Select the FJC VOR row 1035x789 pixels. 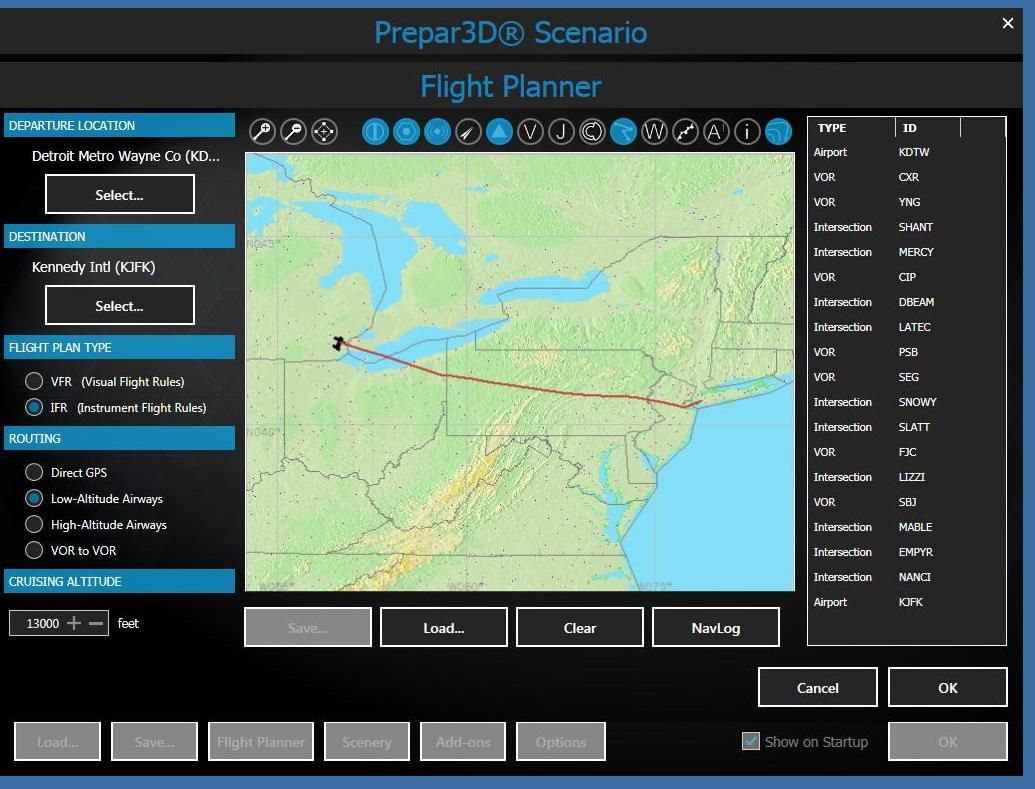[906, 452]
